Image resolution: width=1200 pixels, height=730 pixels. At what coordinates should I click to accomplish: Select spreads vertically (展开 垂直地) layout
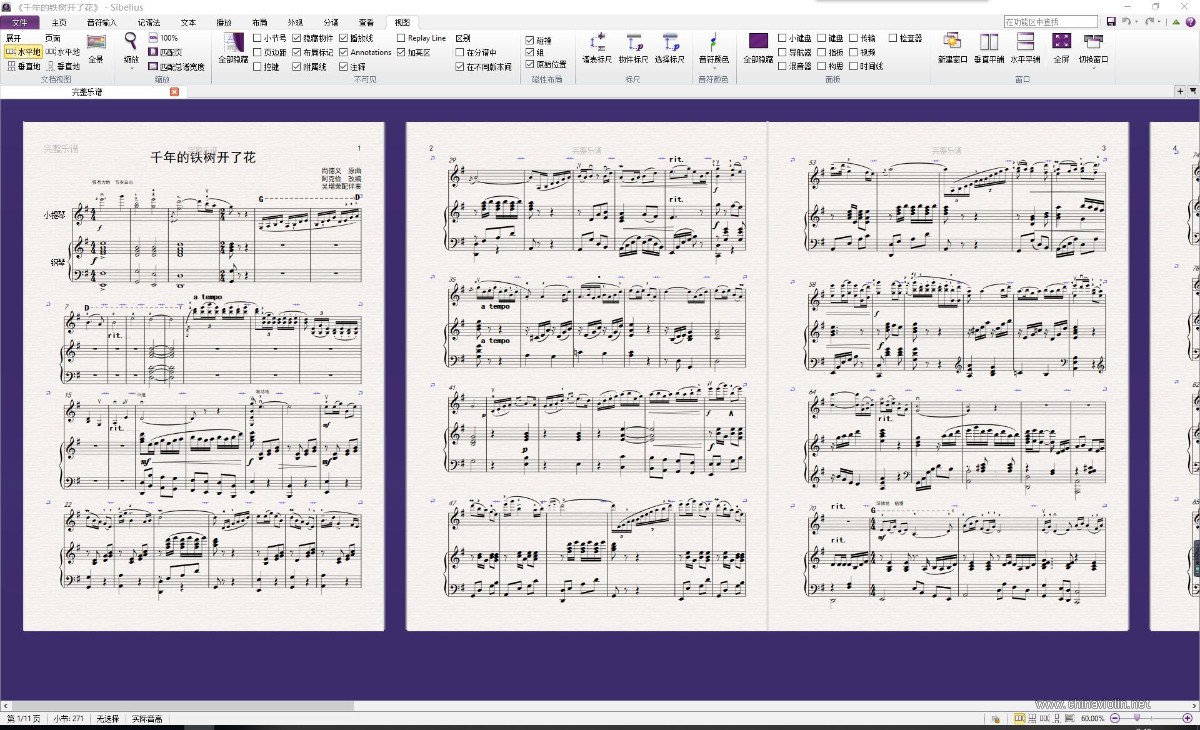[23, 67]
